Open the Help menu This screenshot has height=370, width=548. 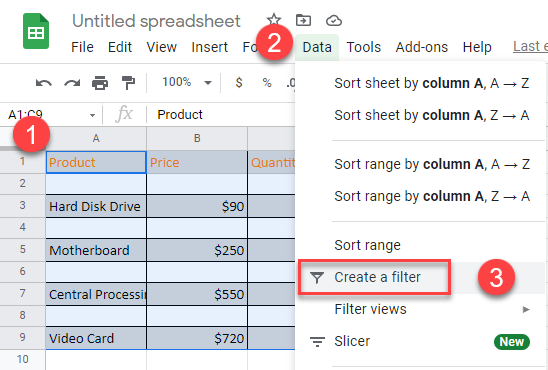(477, 47)
